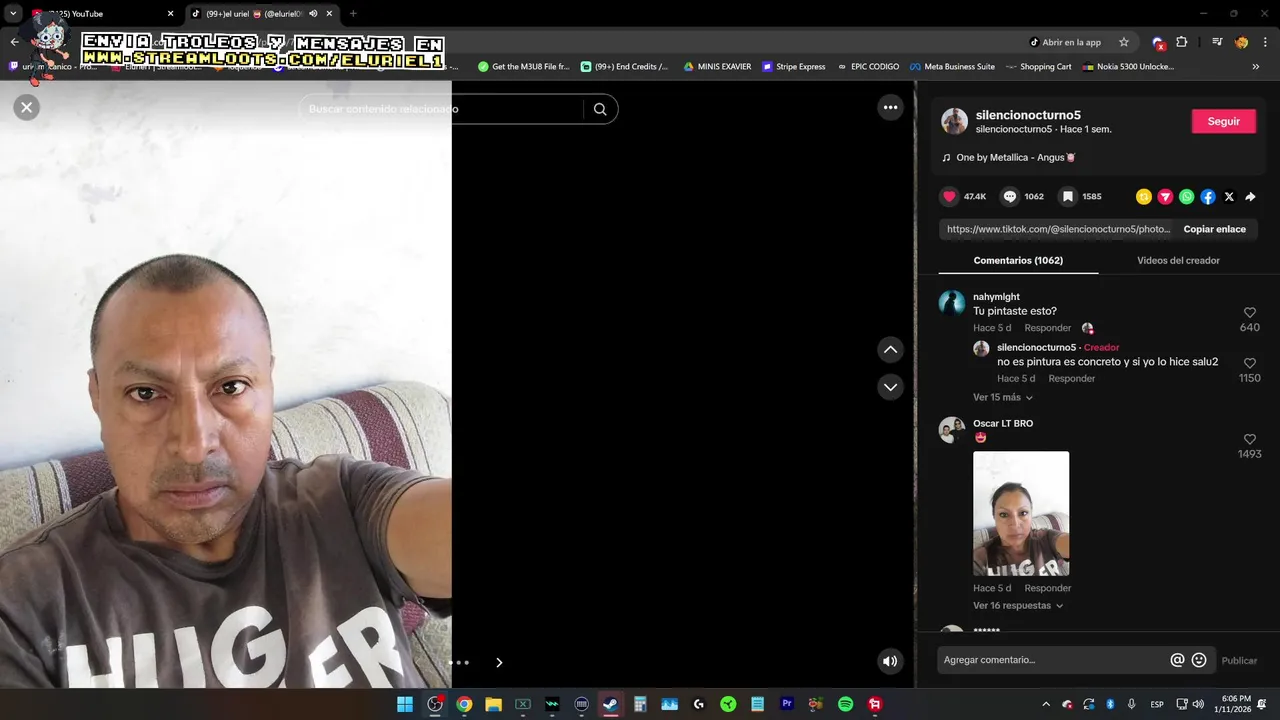This screenshot has height=720, width=1280.
Task: Like Oscar LT BRO's comment
Action: tap(1249, 440)
